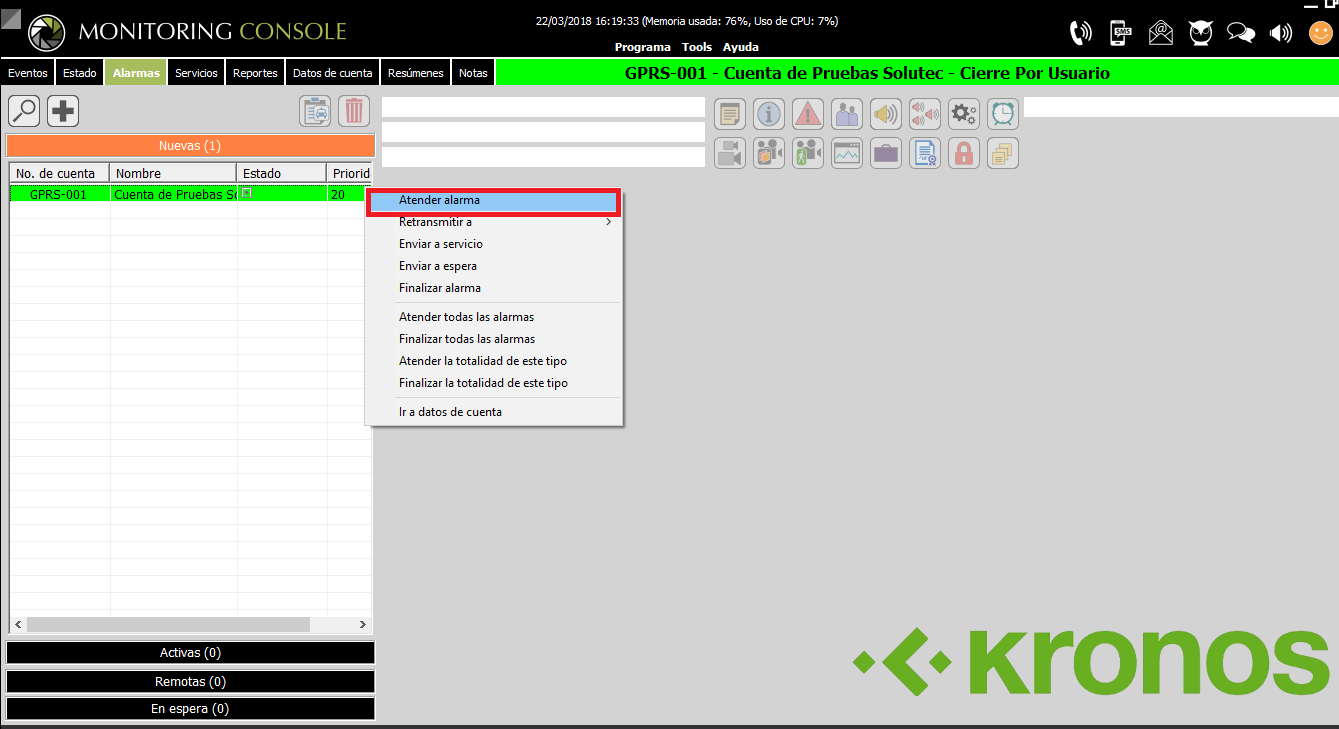
Task: Open the Programa menu
Action: [643, 47]
